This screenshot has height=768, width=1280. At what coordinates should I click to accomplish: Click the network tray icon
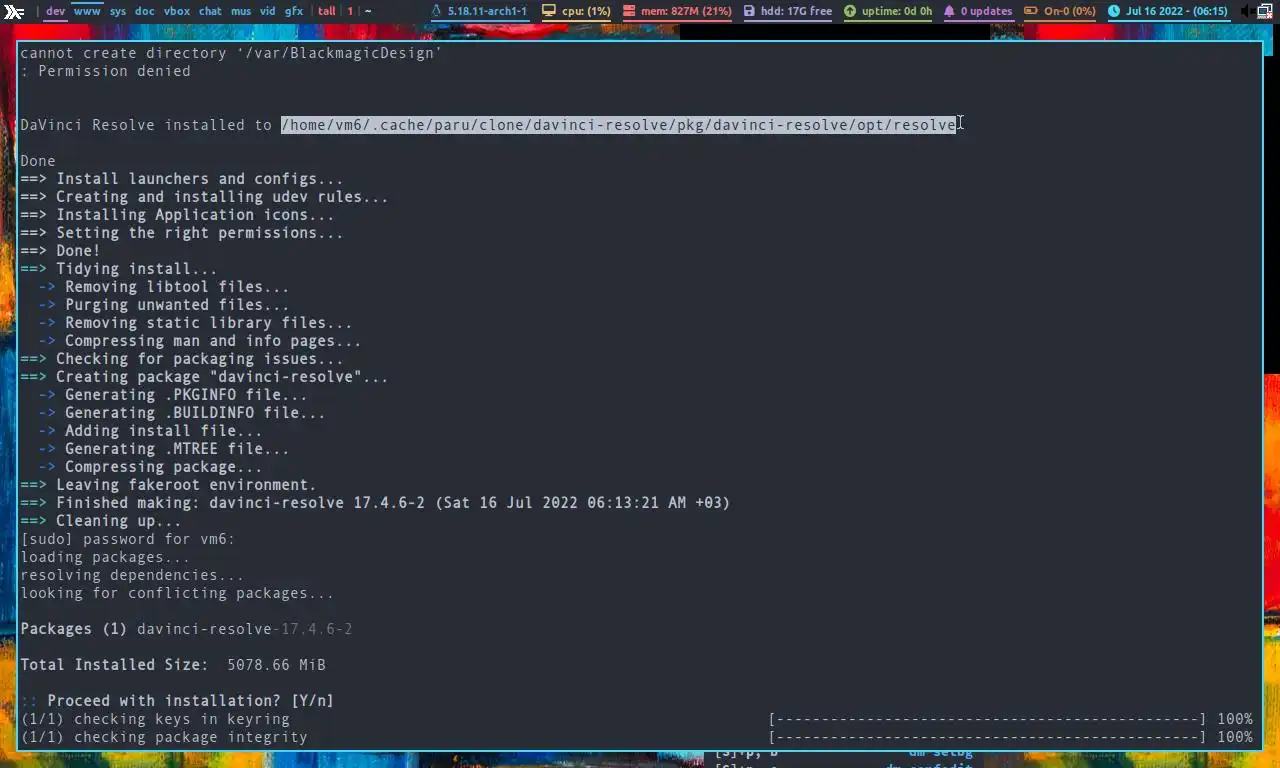[x=1267, y=12]
